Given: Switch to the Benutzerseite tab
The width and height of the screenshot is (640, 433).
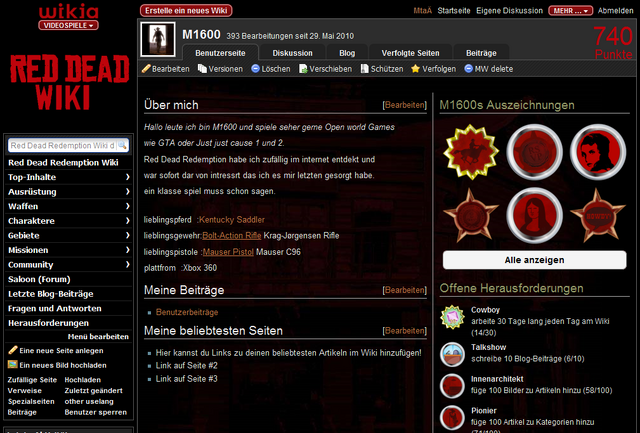Looking at the screenshot, I should pyautogui.click(x=220, y=53).
